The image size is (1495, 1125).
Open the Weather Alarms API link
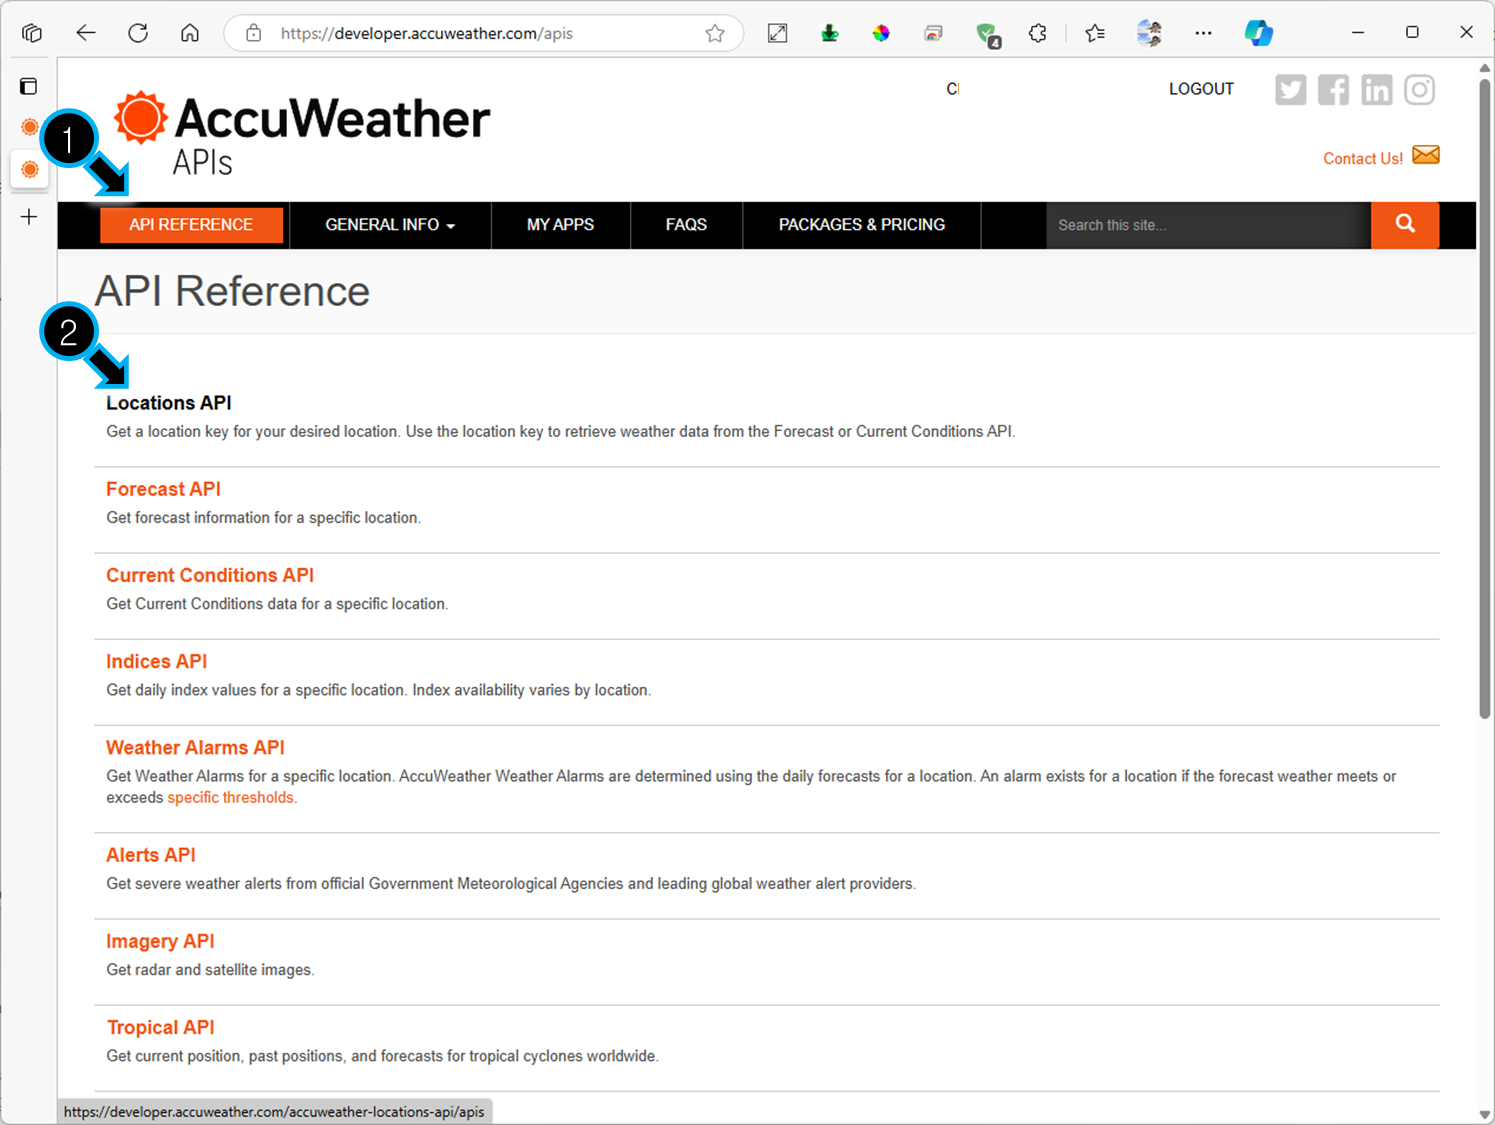[x=195, y=747]
